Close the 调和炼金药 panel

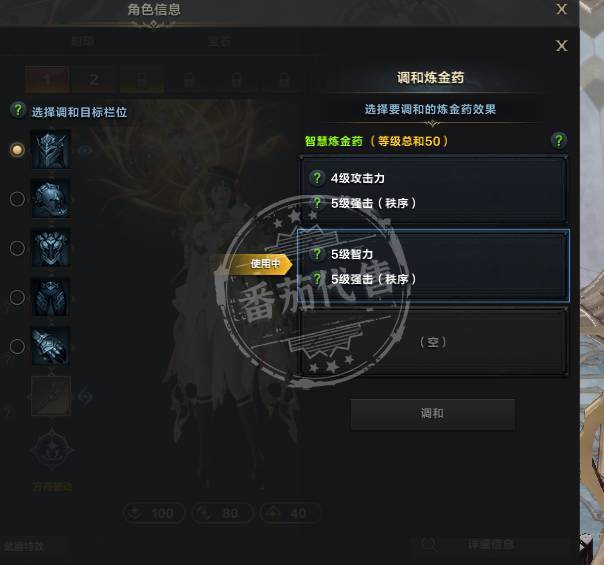pos(561,46)
